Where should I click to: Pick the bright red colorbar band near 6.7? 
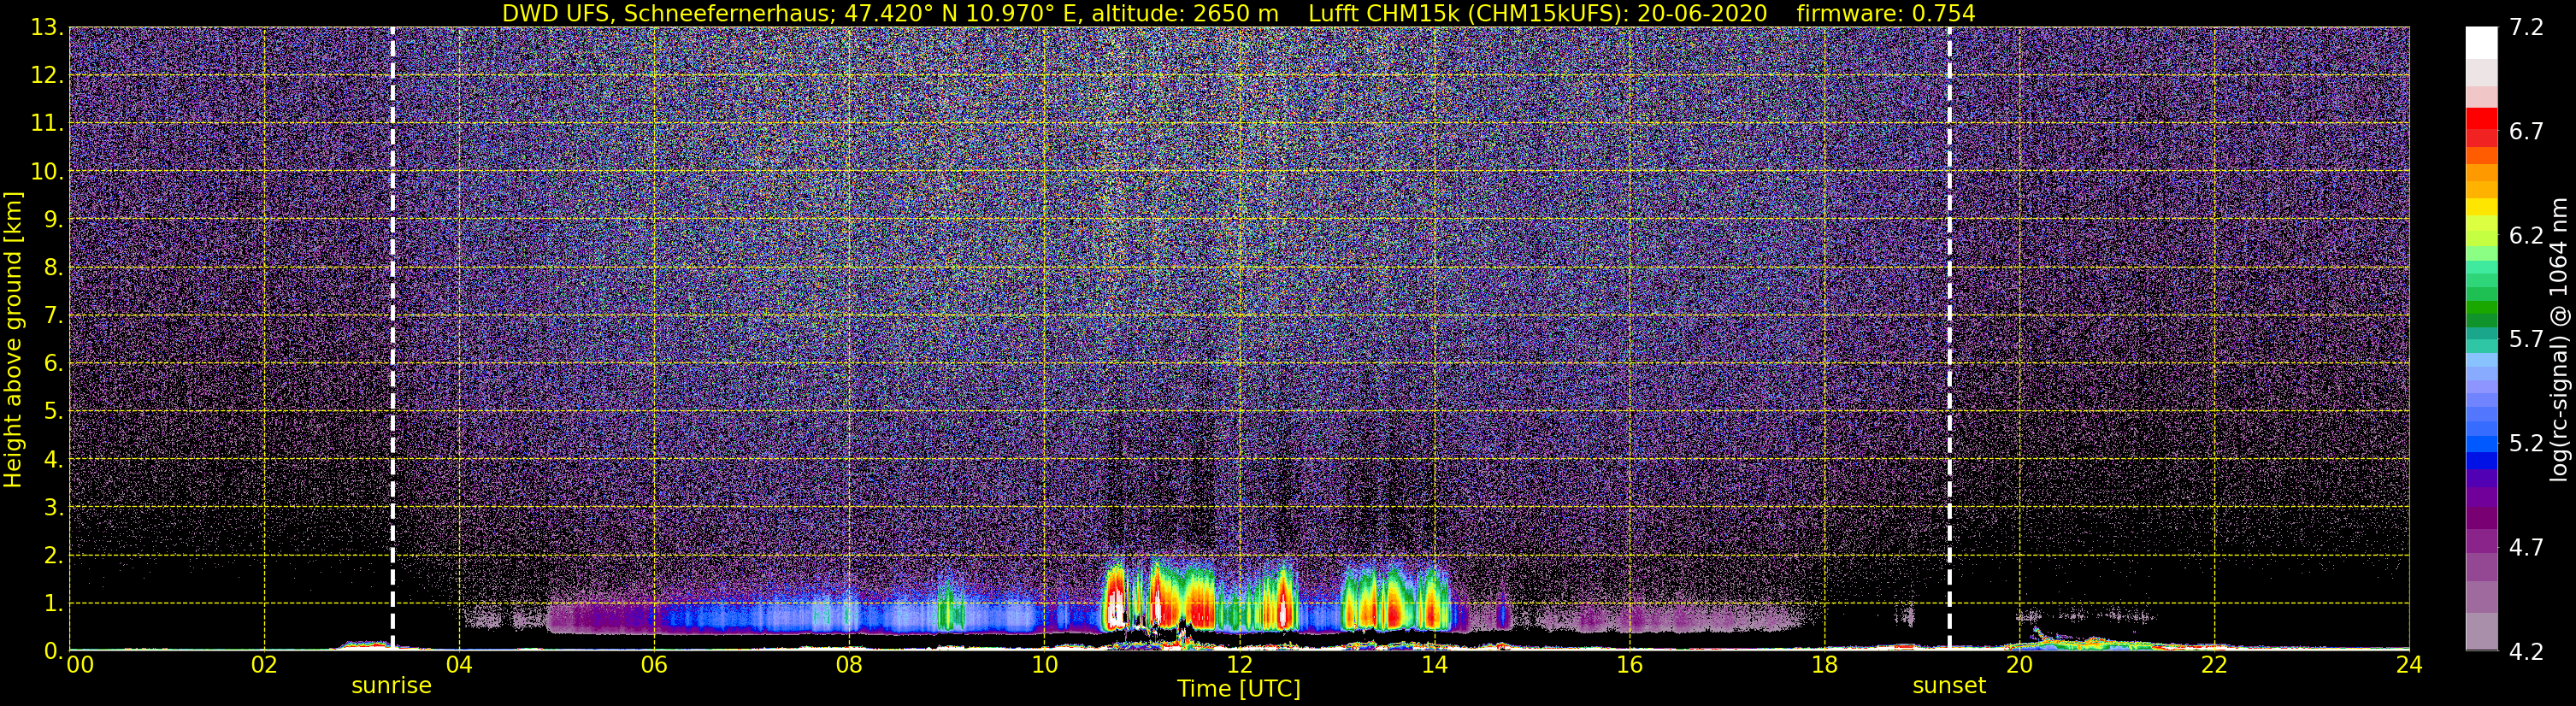[x=2481, y=119]
